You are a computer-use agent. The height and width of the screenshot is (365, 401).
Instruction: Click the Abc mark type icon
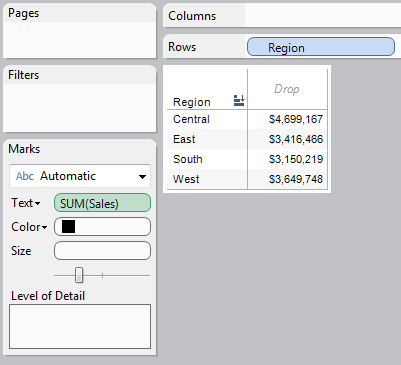(x=25, y=176)
